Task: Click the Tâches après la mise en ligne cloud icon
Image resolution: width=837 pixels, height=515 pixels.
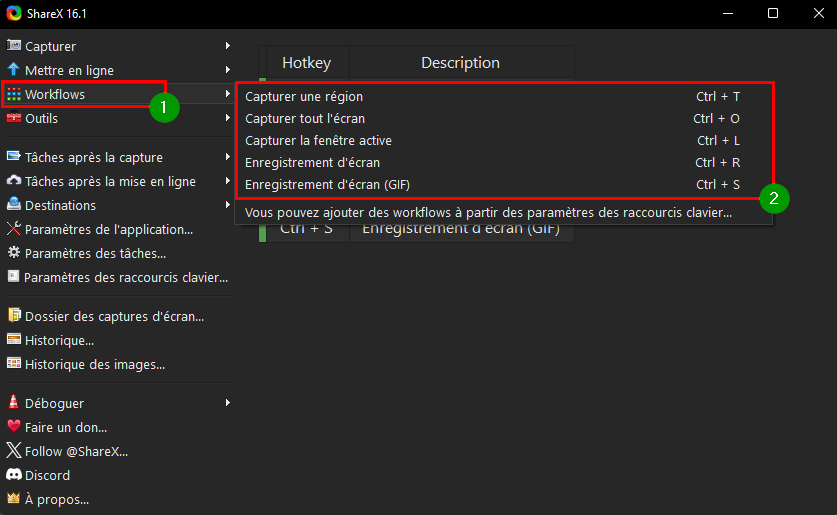Action: click(13, 180)
